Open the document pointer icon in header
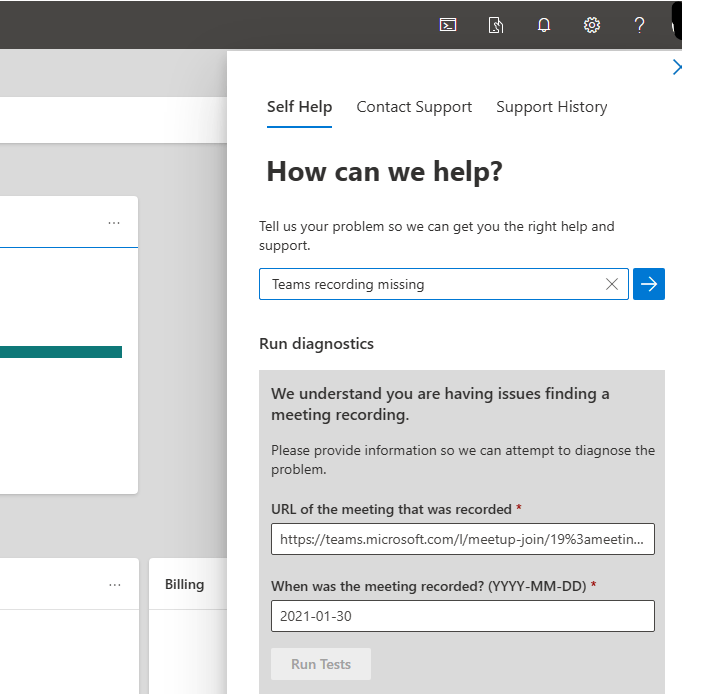This screenshot has height=694, width=702. [496, 25]
